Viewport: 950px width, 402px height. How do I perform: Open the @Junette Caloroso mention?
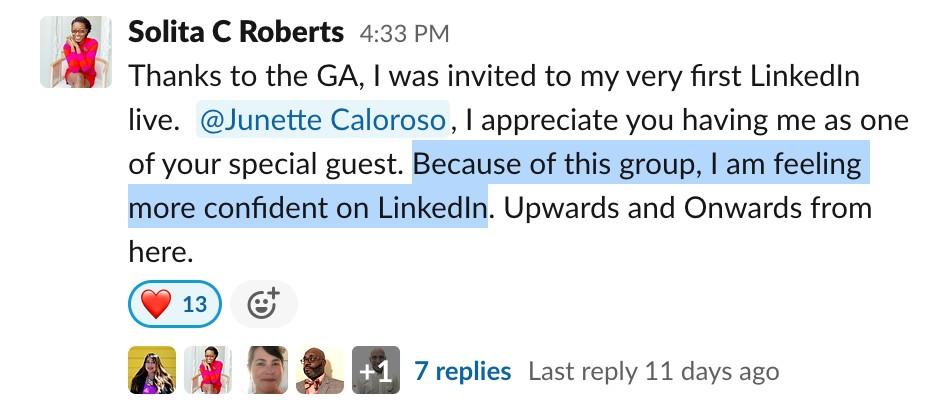pyautogui.click(x=323, y=121)
